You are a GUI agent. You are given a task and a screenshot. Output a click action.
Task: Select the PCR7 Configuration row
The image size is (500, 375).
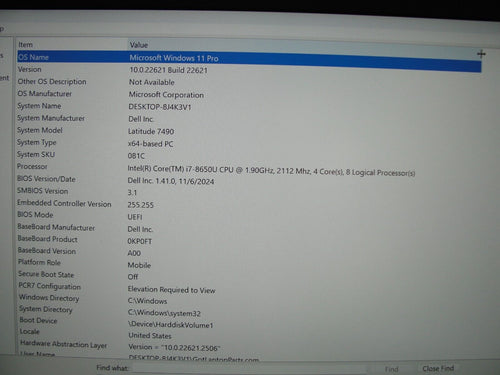(x=249, y=288)
